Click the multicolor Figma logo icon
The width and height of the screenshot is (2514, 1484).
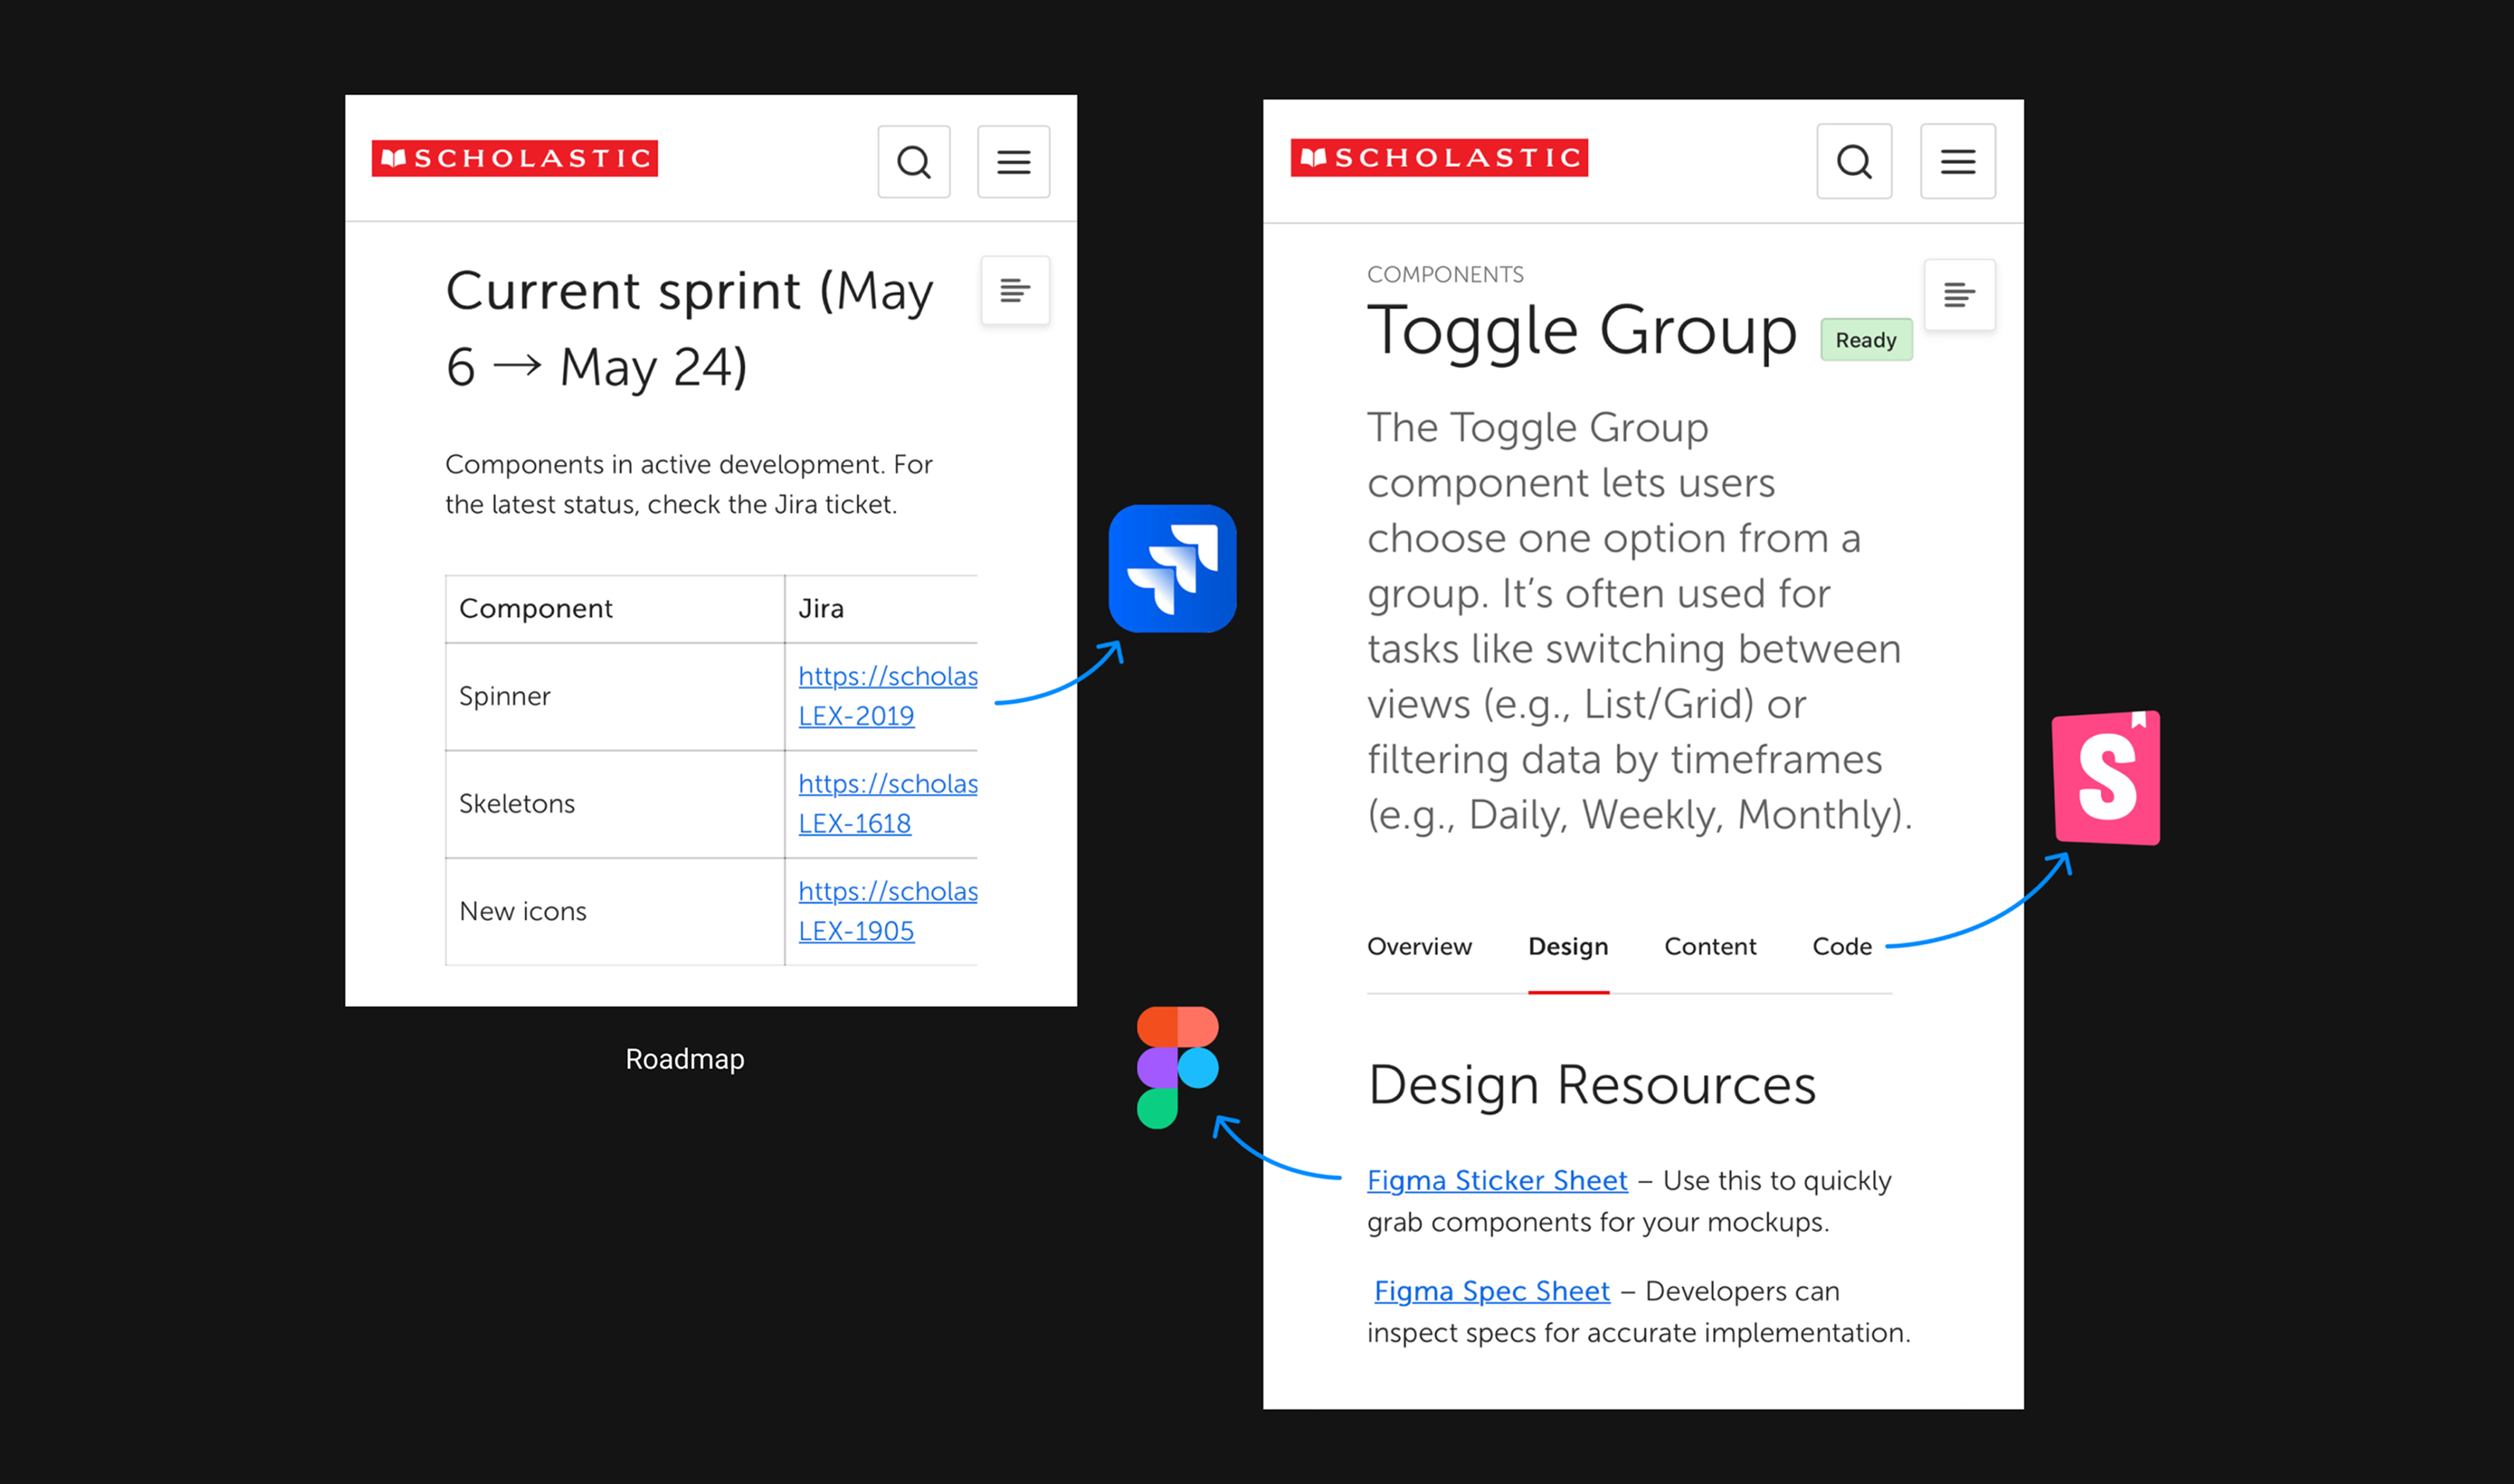click(1177, 1067)
